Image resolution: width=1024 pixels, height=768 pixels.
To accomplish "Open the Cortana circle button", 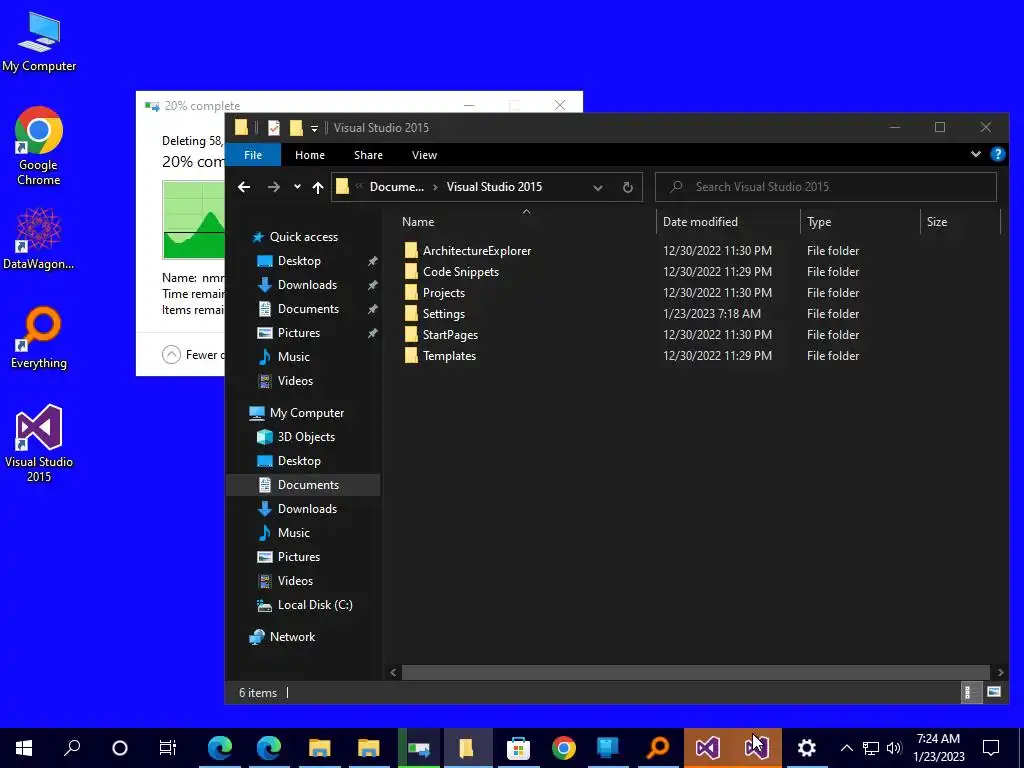I will (120, 748).
